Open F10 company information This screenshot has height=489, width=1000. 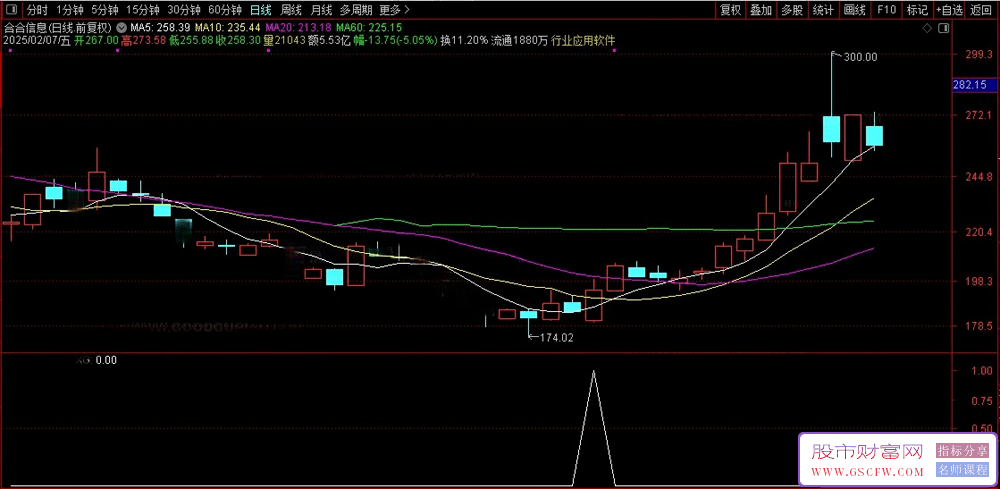[886, 9]
